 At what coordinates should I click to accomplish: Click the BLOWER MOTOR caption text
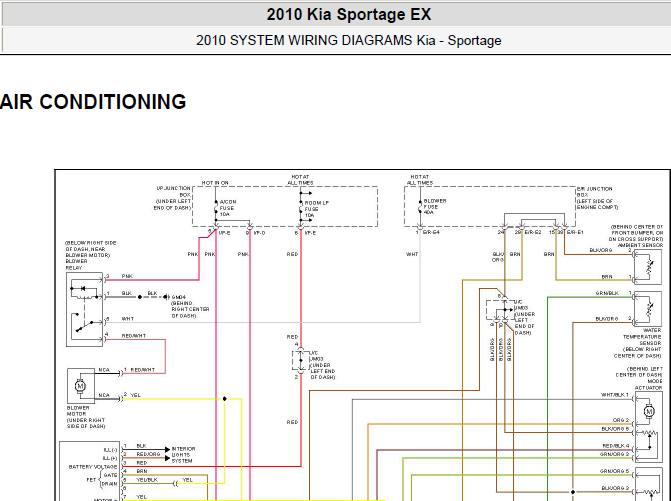pyautogui.click(x=86, y=417)
